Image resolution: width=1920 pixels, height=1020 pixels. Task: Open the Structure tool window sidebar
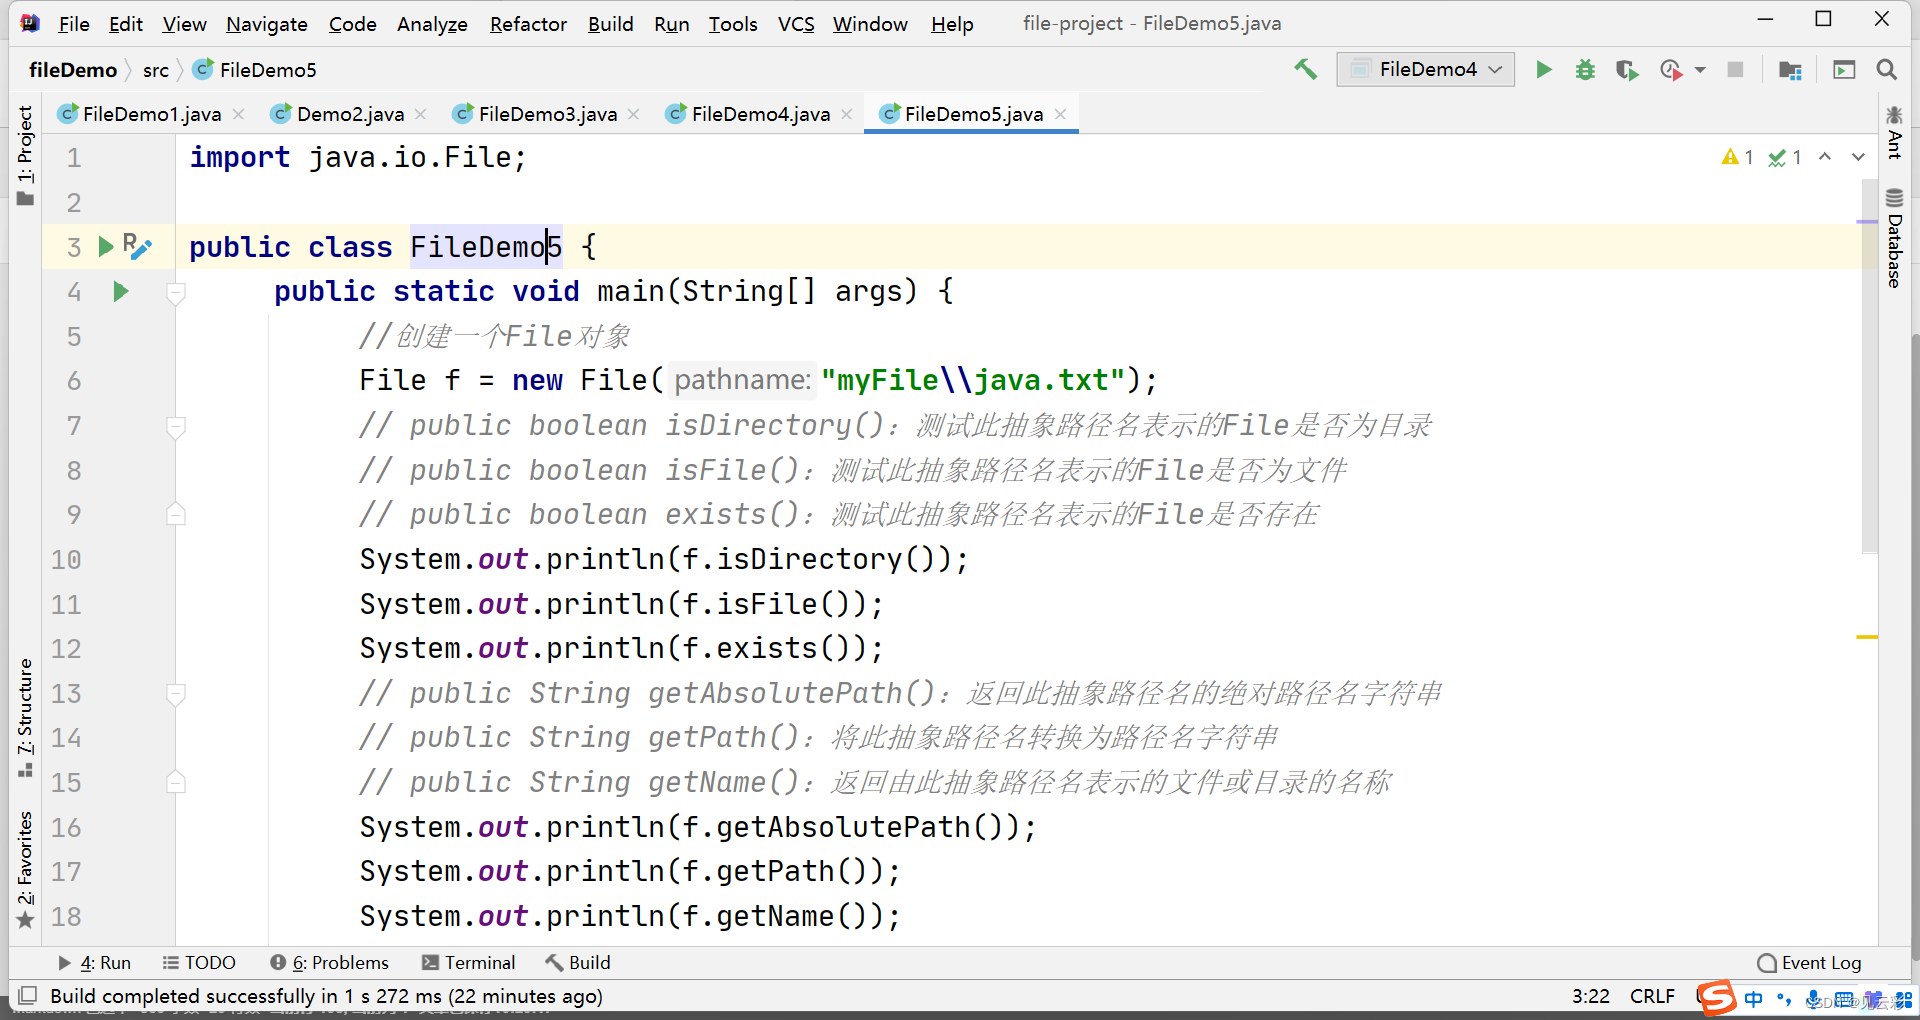[25, 717]
